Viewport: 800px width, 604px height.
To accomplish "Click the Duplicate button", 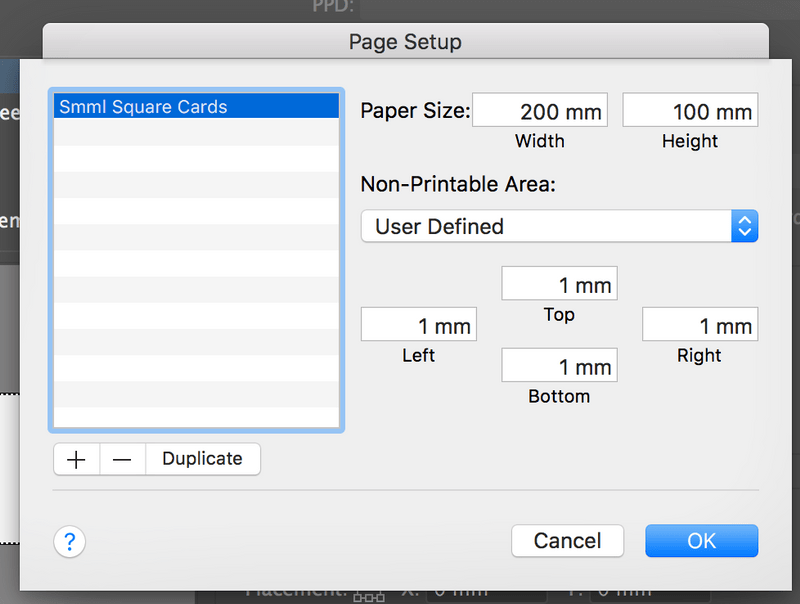I will click(x=202, y=458).
